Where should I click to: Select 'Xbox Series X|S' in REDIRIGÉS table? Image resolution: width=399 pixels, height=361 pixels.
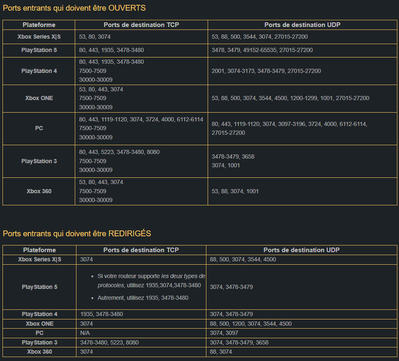(39, 259)
